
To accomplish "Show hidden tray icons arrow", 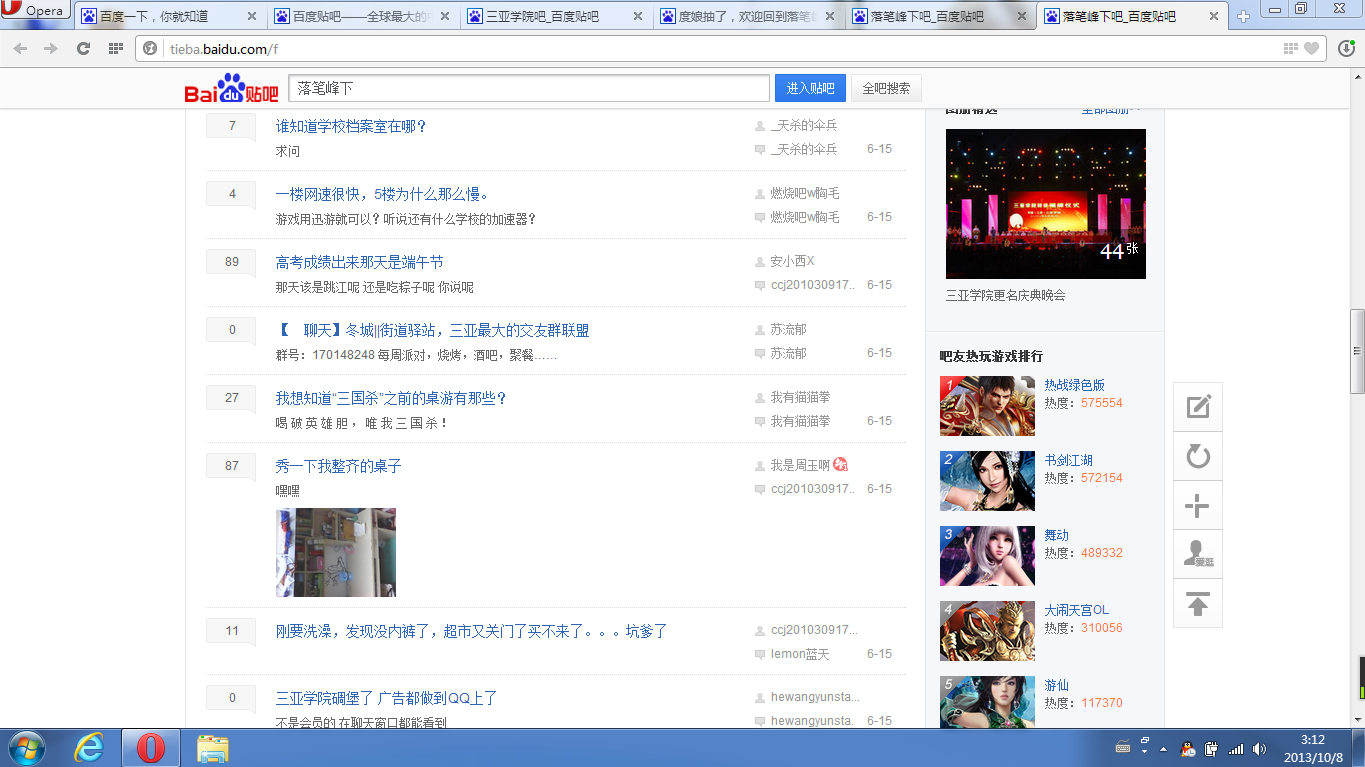I will click(x=1163, y=748).
